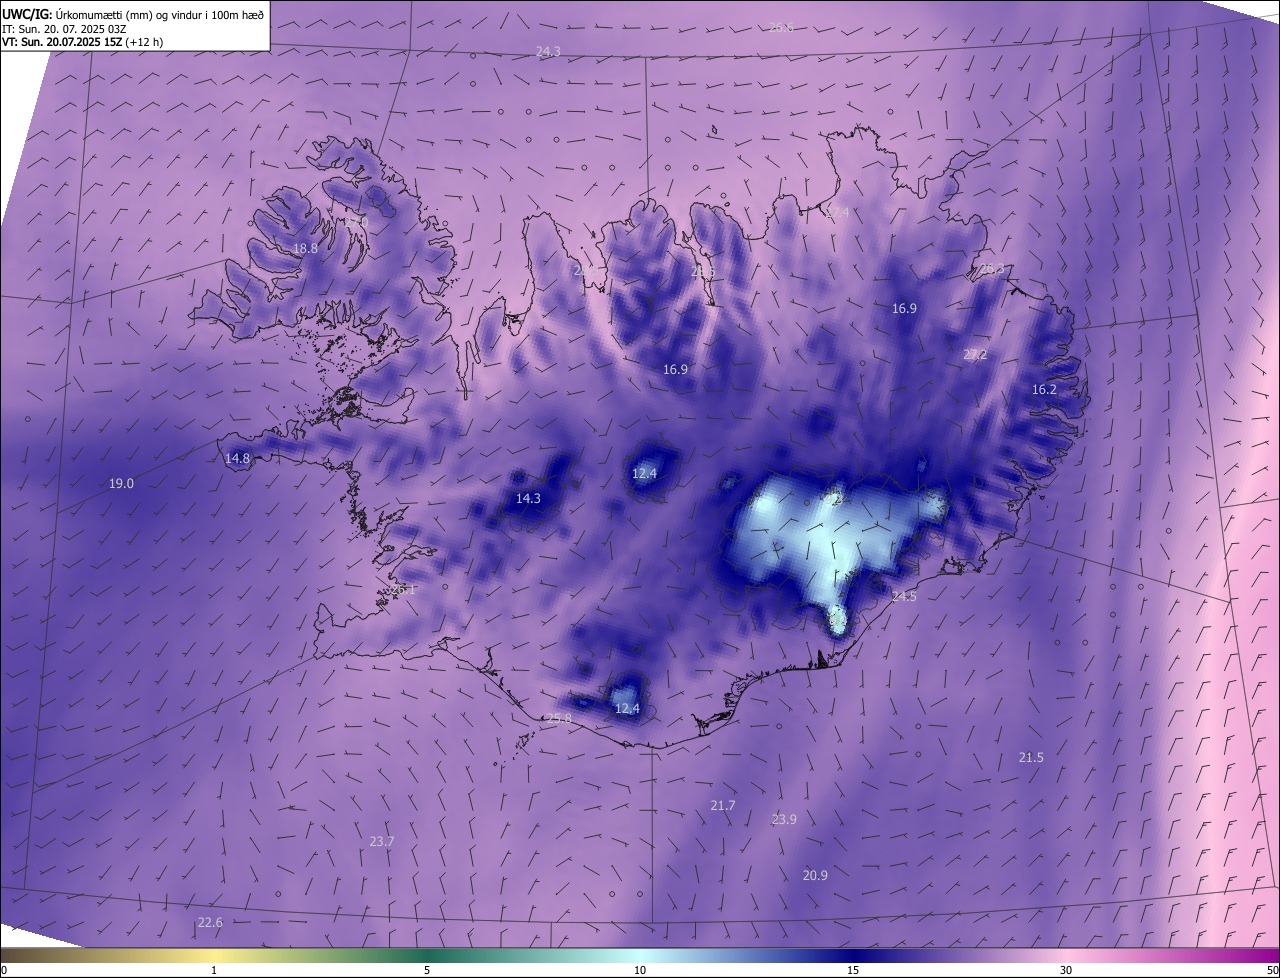The image size is (1280, 978).
Task: Click the 19.0 value label on the map
Action: [x=121, y=483]
